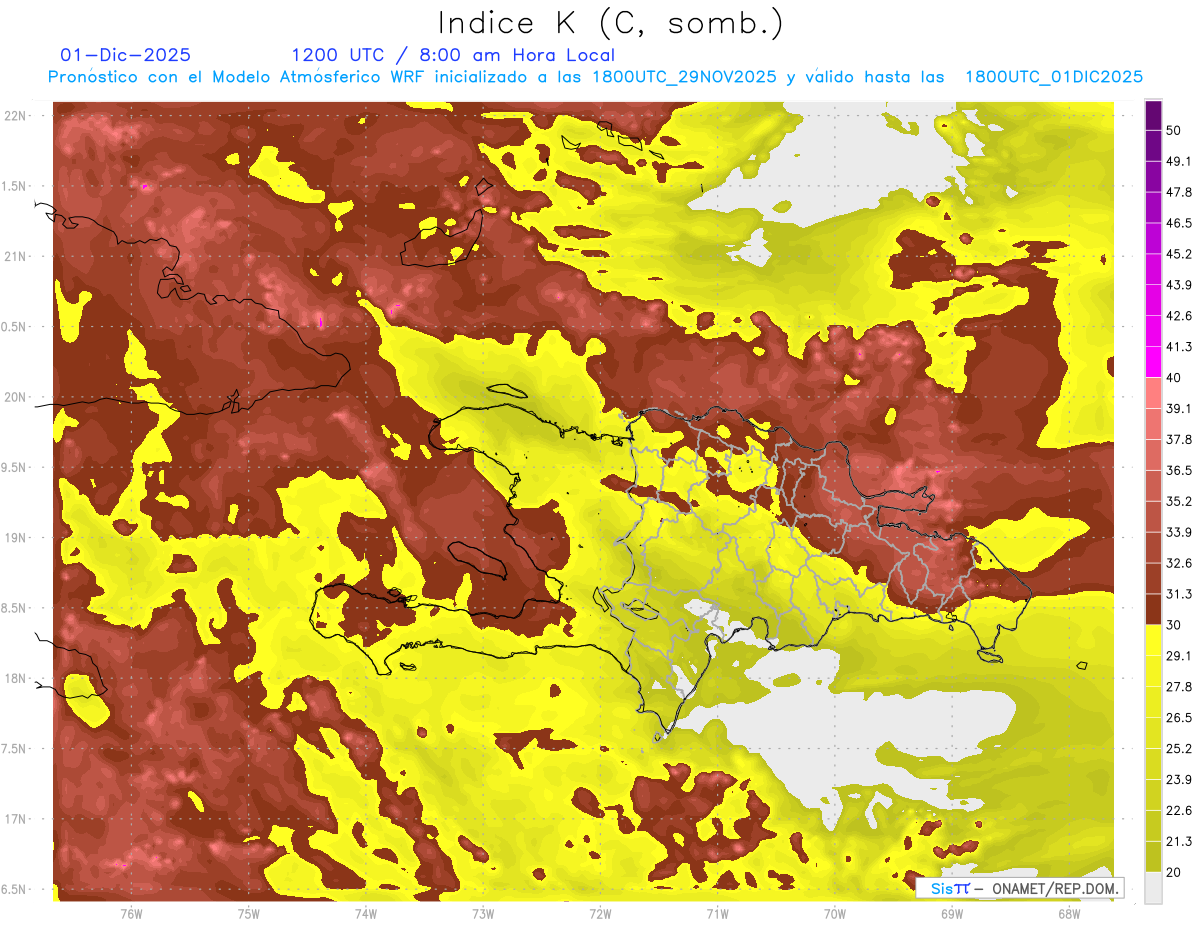Screen dimensions: 1200x927
Task: Click the 21N latitude axis label
Action: [15, 256]
